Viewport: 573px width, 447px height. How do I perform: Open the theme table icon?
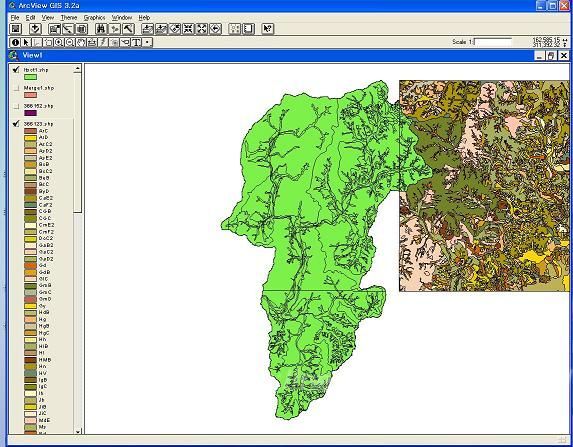(81, 29)
